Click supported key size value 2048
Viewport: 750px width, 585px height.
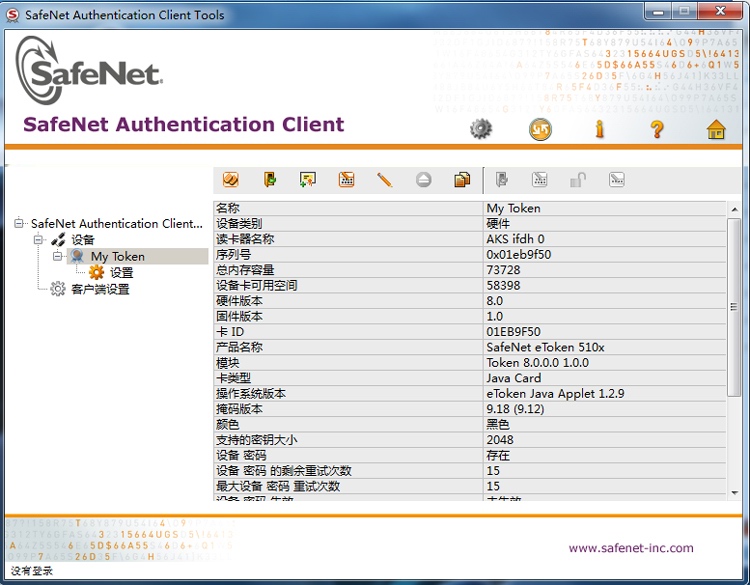pos(500,440)
